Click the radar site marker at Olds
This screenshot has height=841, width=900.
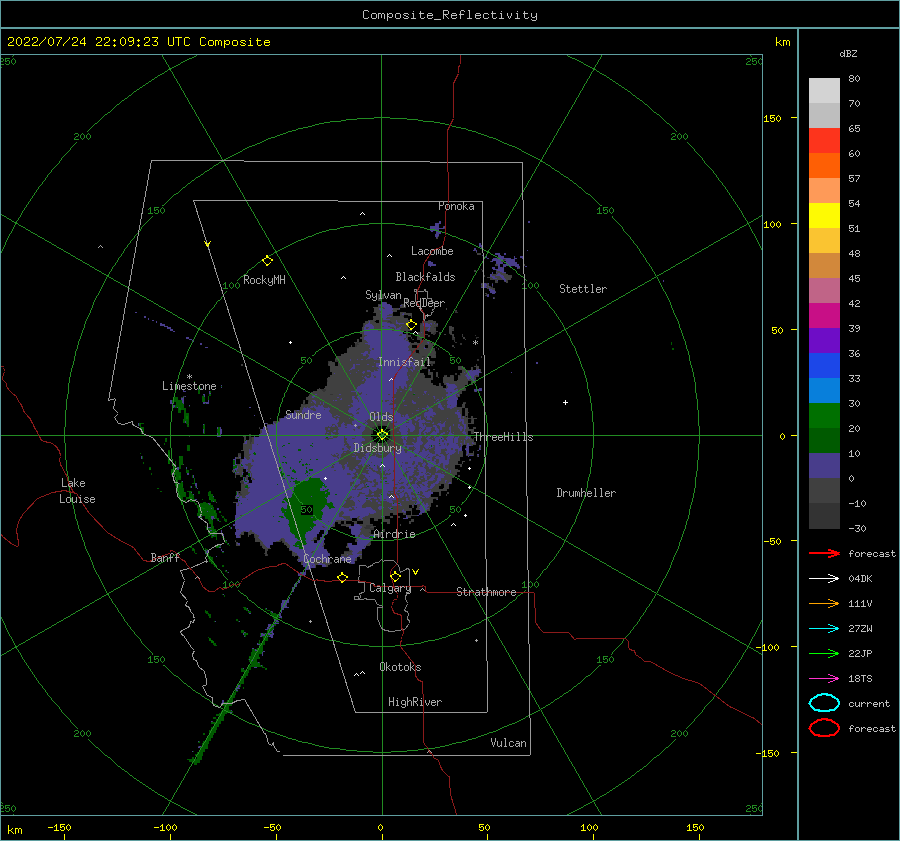(x=382, y=435)
